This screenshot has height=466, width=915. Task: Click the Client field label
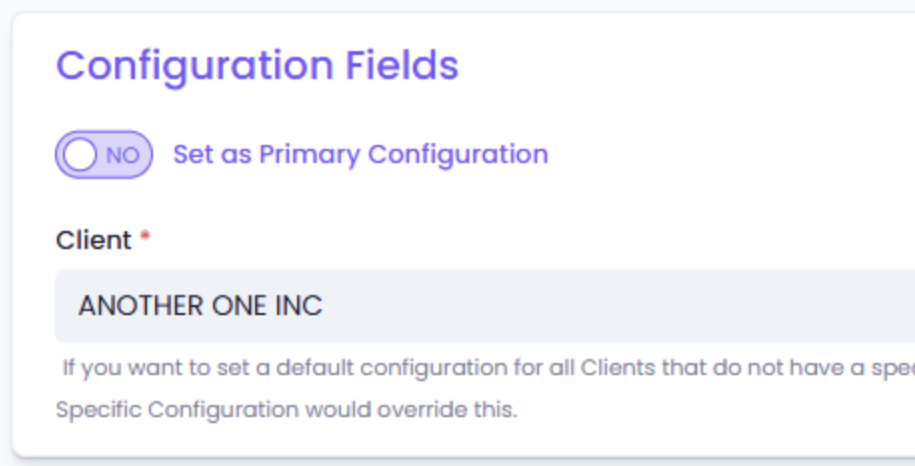tap(93, 240)
